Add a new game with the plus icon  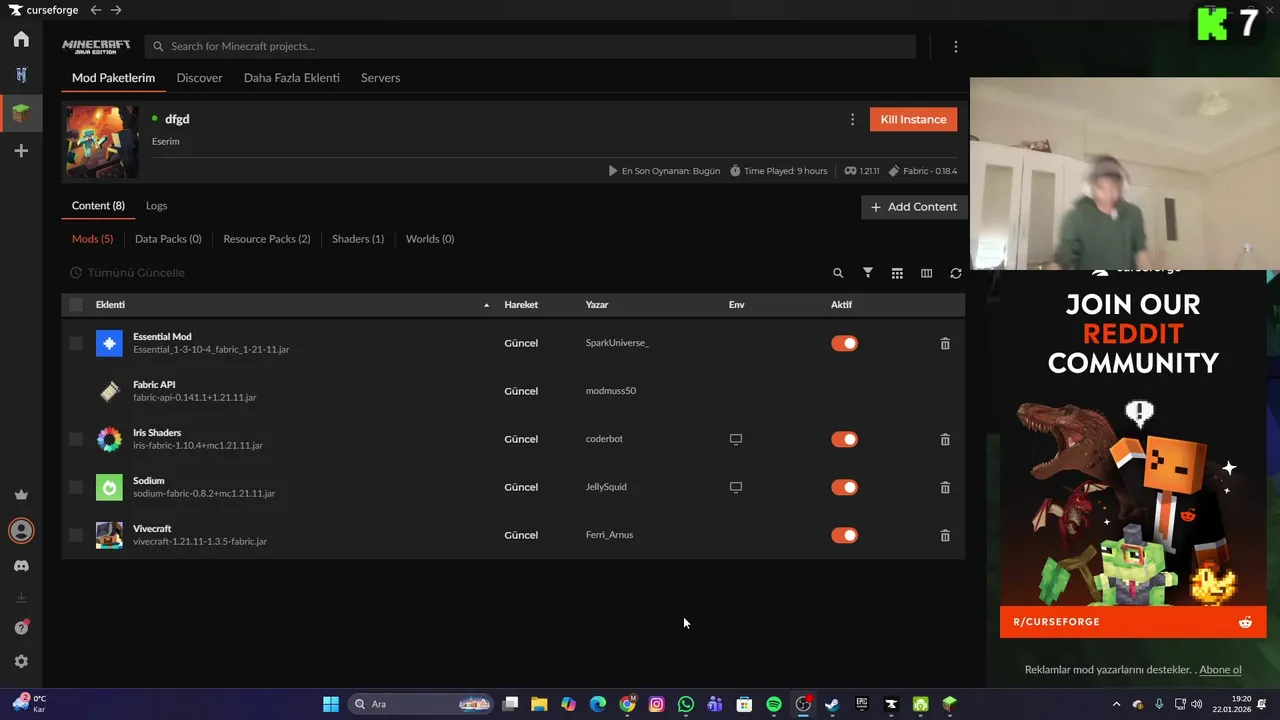point(21,151)
